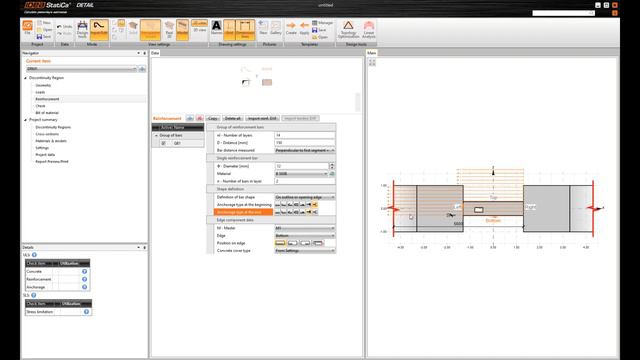The image size is (640, 360).
Task: Select the Design tools mode
Action: click(x=82, y=30)
